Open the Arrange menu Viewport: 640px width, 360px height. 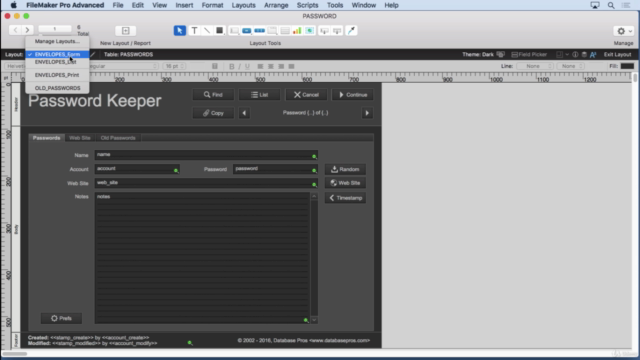click(x=276, y=5)
